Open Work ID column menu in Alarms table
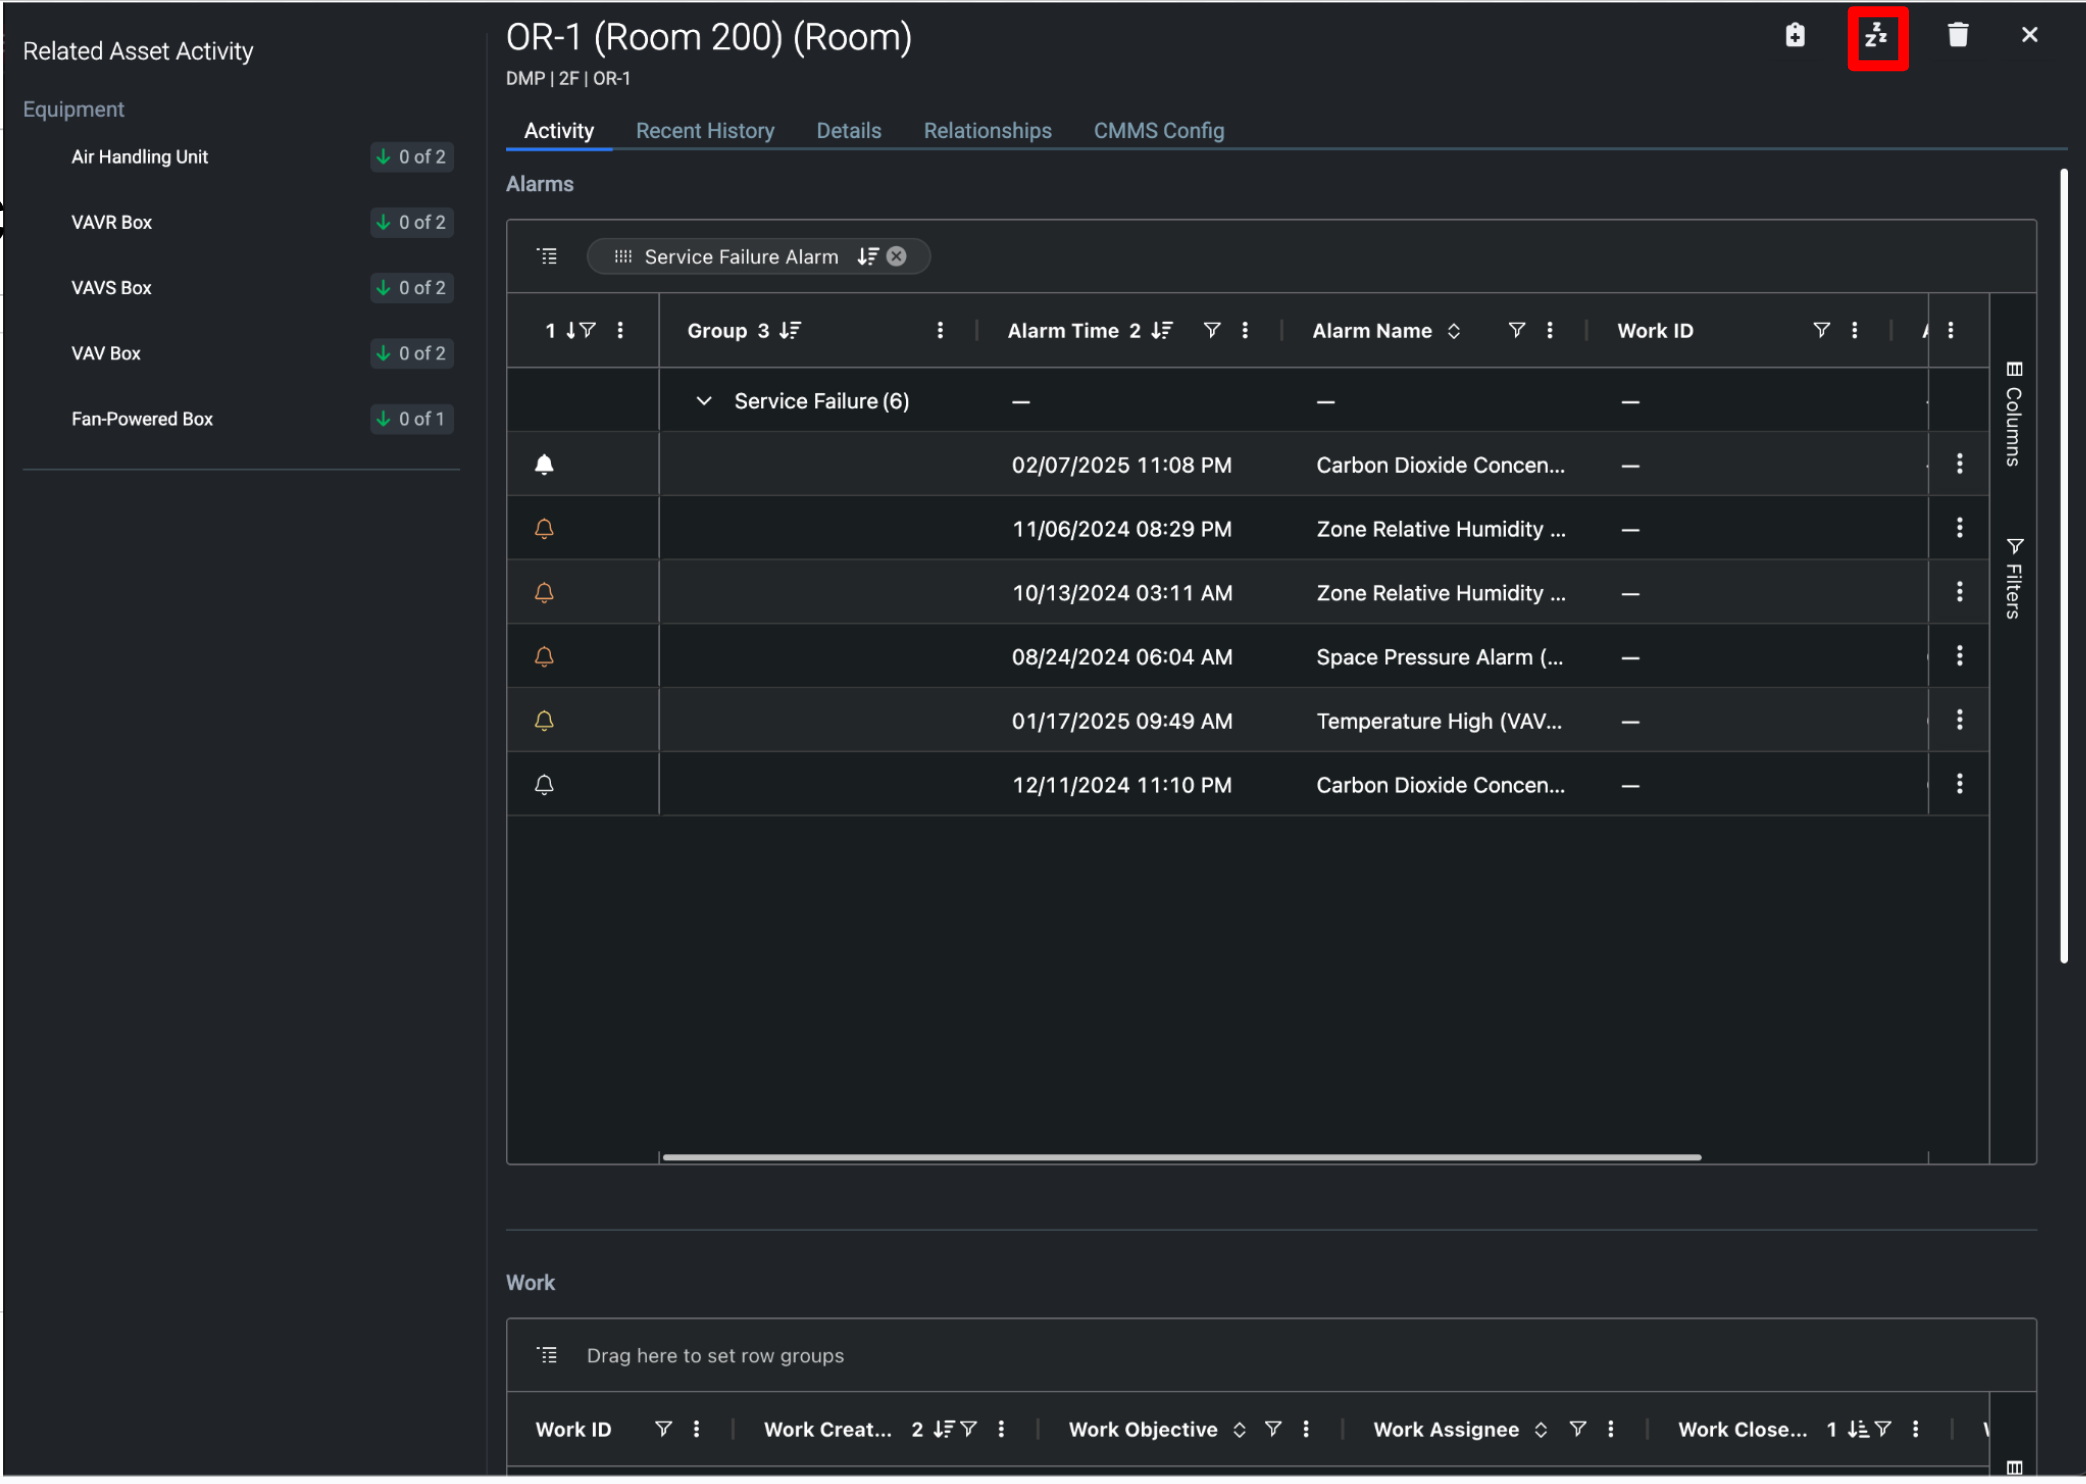 tap(1854, 330)
